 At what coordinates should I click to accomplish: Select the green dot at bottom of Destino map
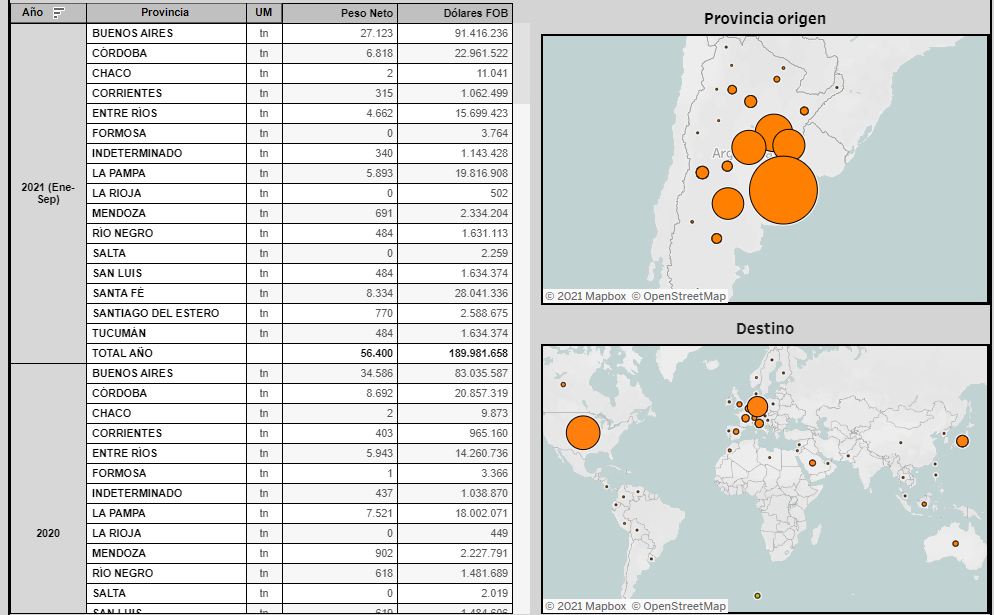click(757, 595)
